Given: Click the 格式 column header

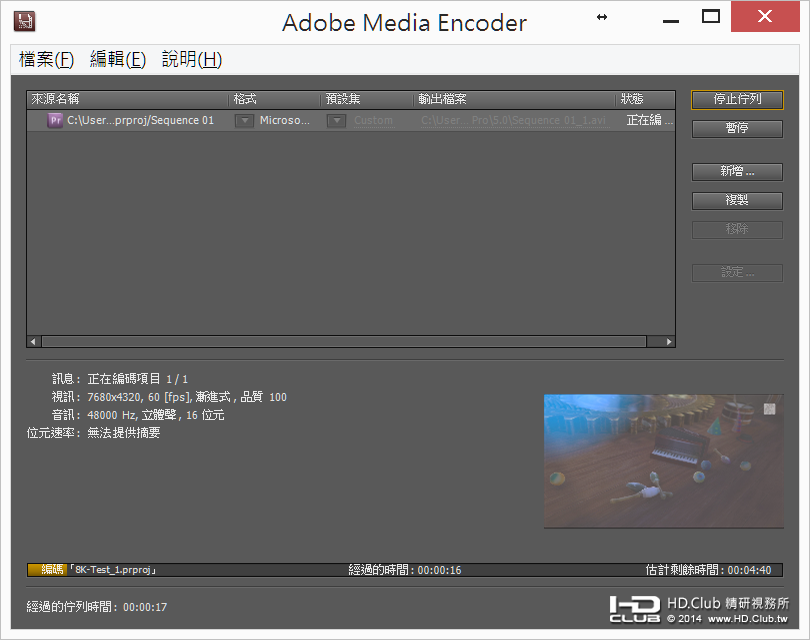Looking at the screenshot, I should coord(274,99).
